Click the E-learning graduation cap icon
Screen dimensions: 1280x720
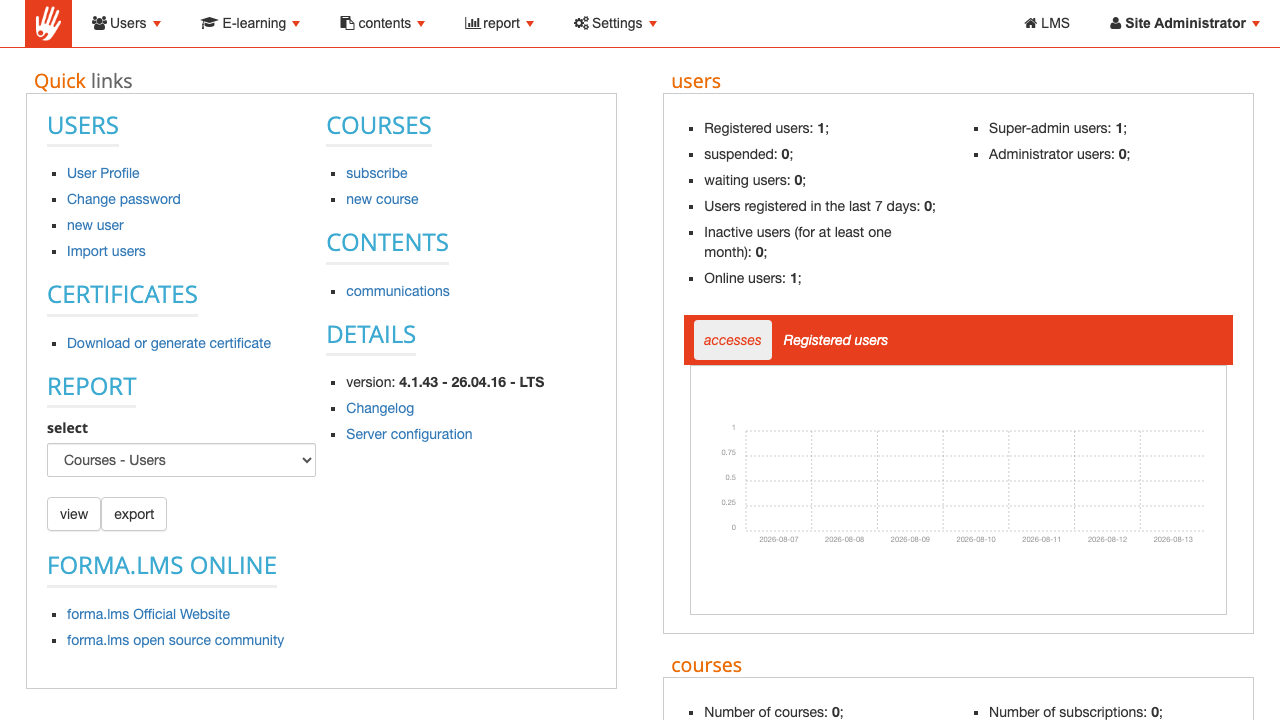click(x=209, y=23)
